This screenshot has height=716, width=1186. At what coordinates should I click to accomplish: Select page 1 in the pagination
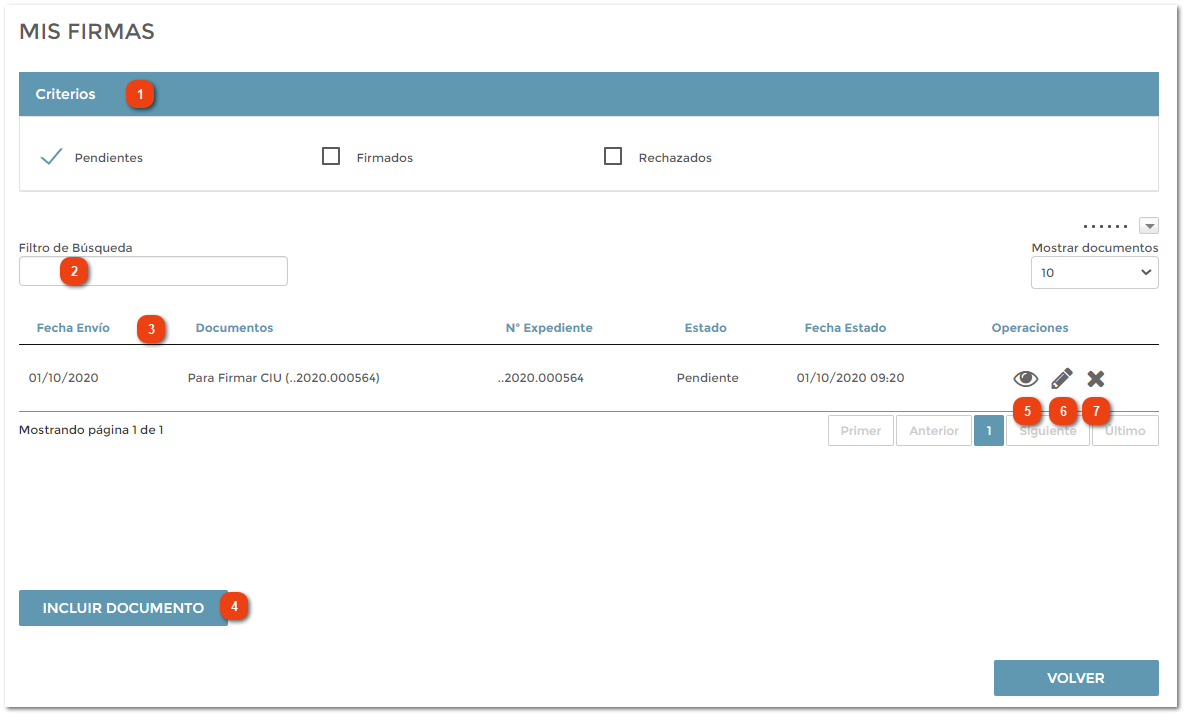(x=988, y=431)
